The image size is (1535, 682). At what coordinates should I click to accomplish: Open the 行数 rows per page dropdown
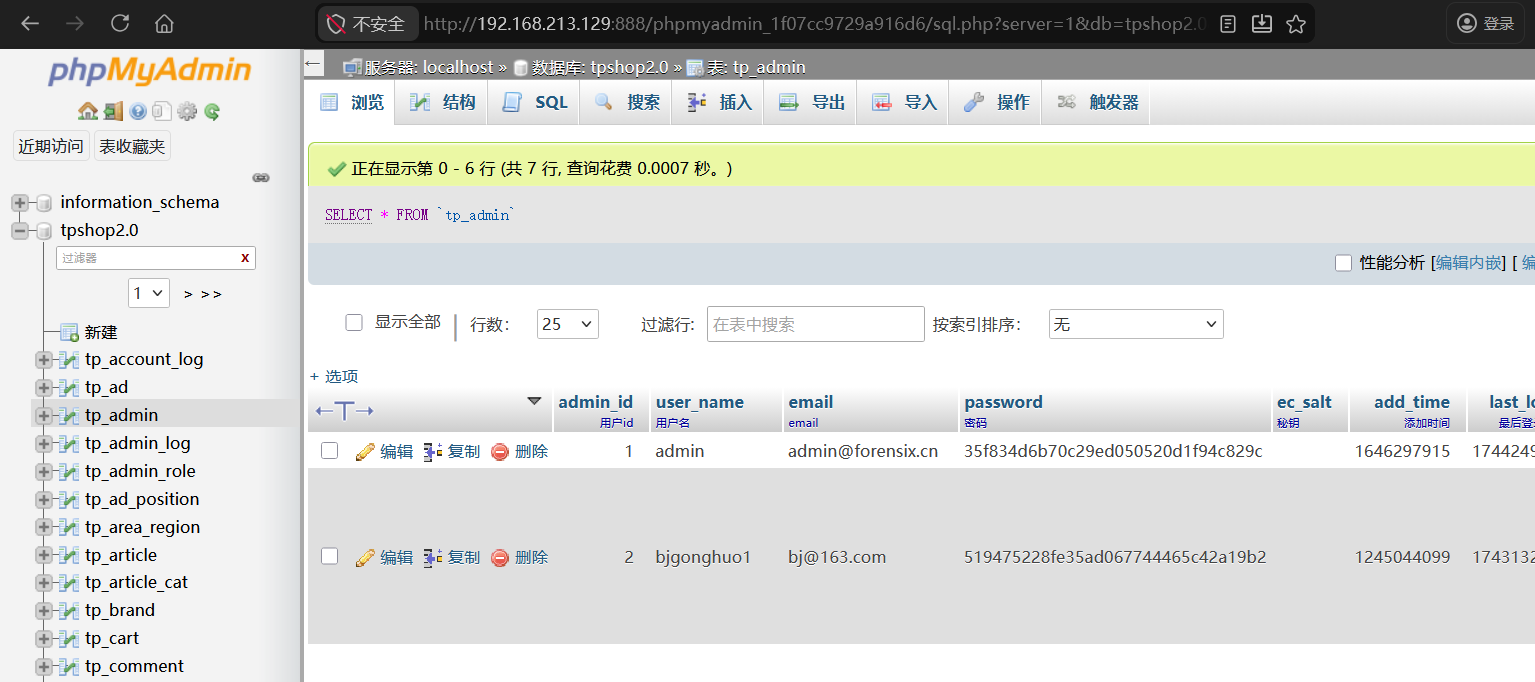[567, 323]
